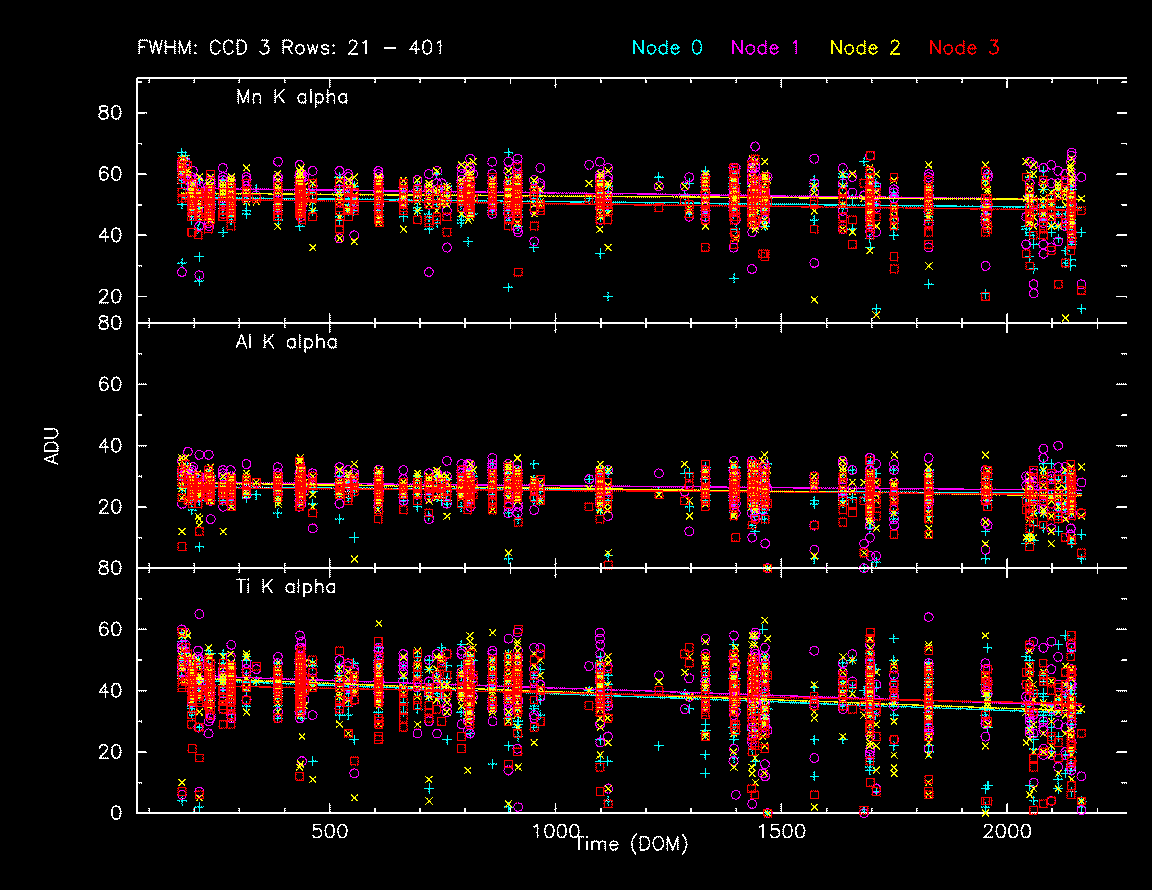Select the red Node 3 legend label
This screenshot has width=1152, height=890.
point(964,47)
